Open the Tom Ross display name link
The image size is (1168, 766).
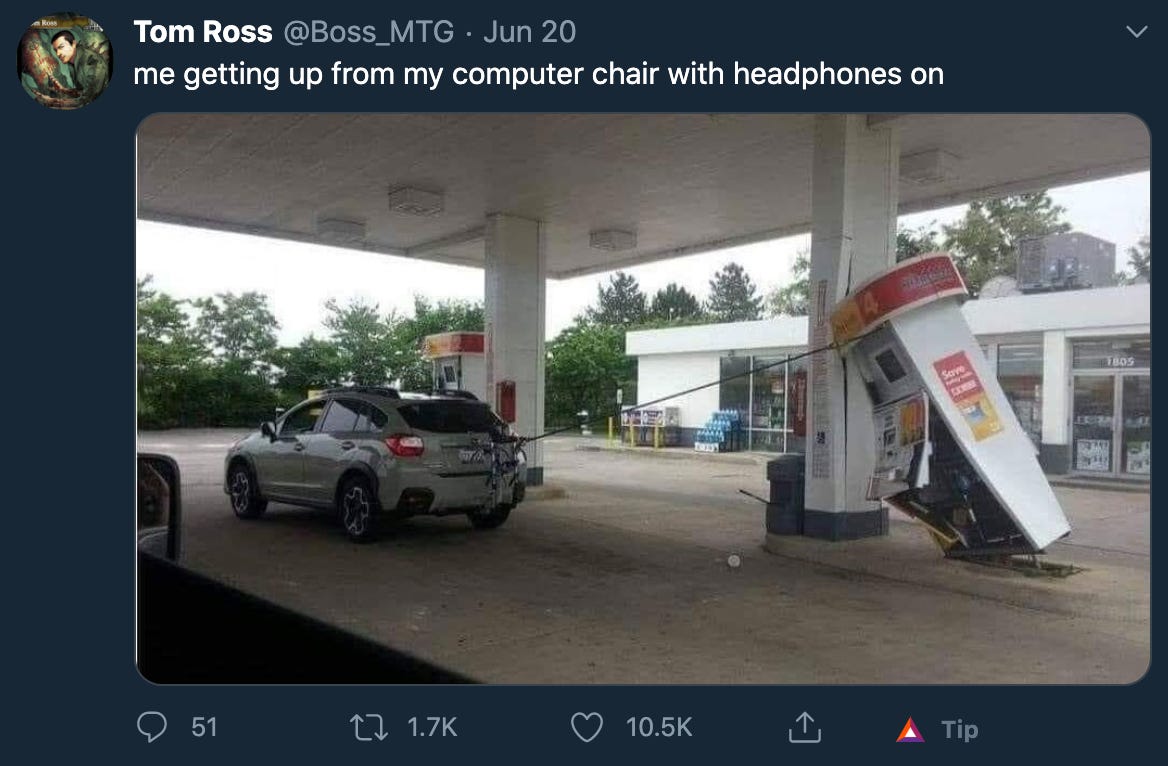pos(203,32)
